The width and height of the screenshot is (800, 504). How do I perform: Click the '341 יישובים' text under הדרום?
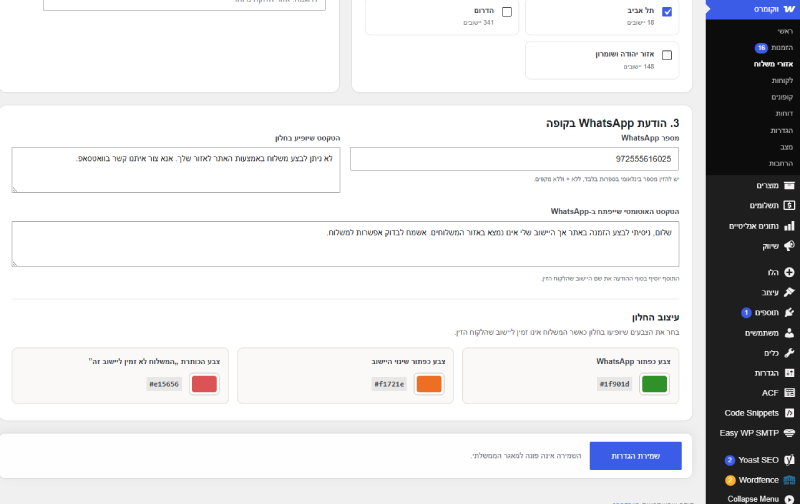478,23
